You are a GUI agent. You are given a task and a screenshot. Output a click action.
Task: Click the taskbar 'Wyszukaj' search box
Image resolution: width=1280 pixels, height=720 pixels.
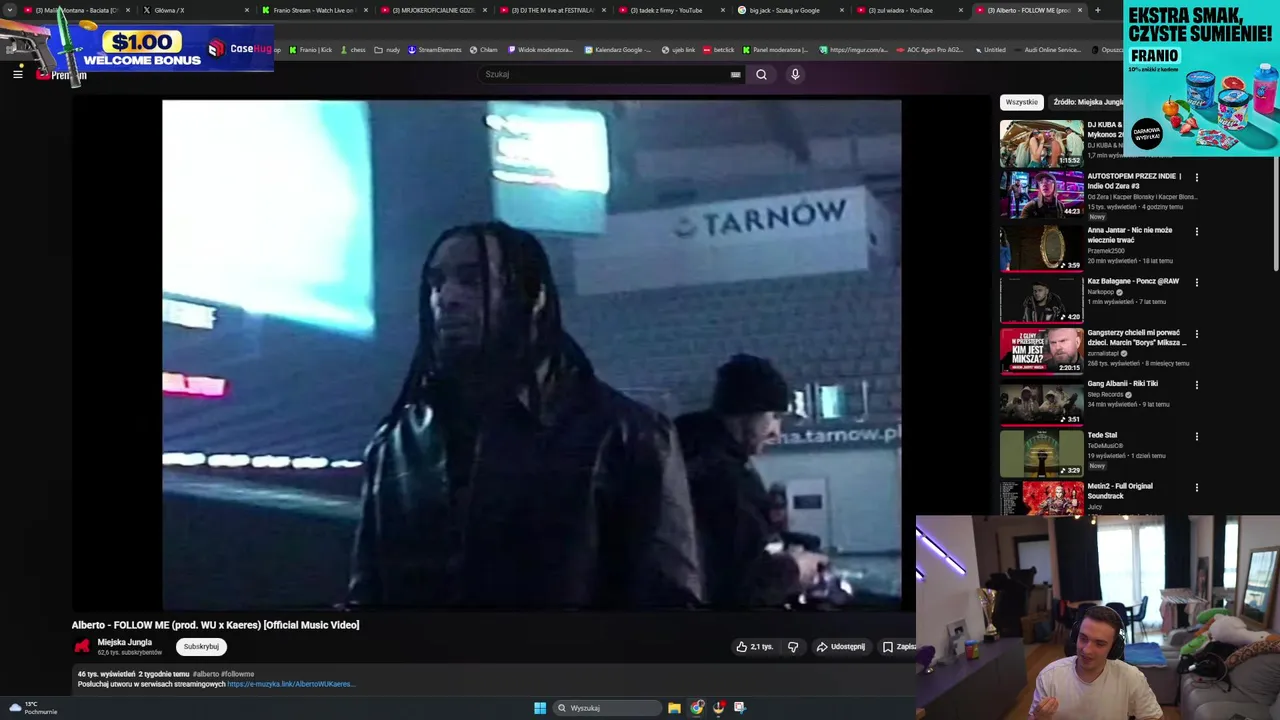point(607,708)
